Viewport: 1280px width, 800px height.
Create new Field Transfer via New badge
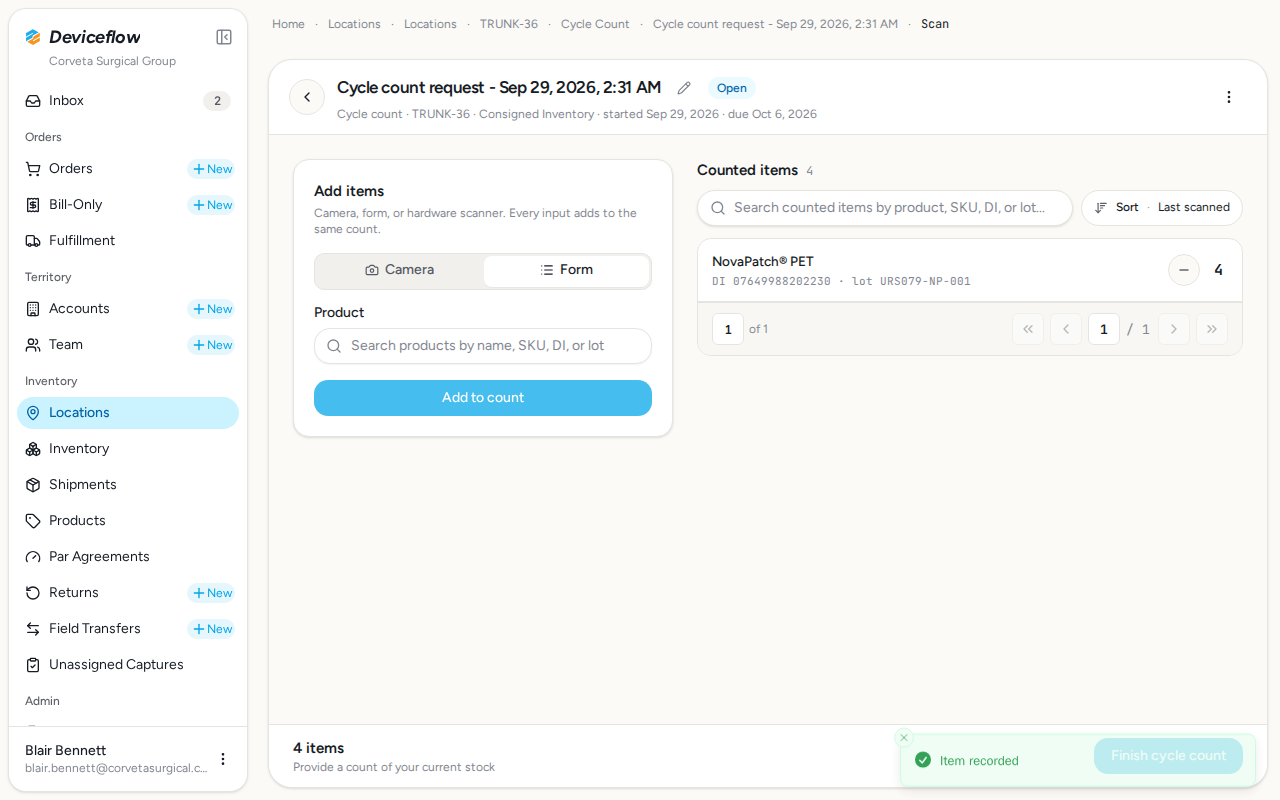212,629
